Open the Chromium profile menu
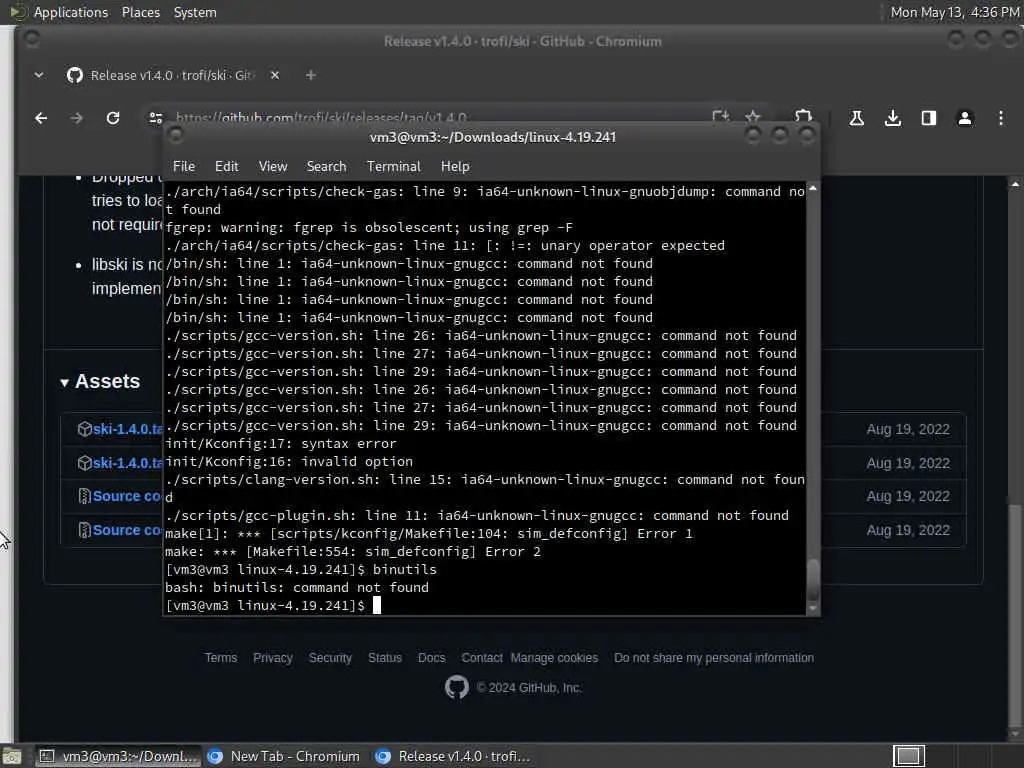Image resolution: width=1024 pixels, height=768 pixels. pyautogui.click(x=965, y=118)
